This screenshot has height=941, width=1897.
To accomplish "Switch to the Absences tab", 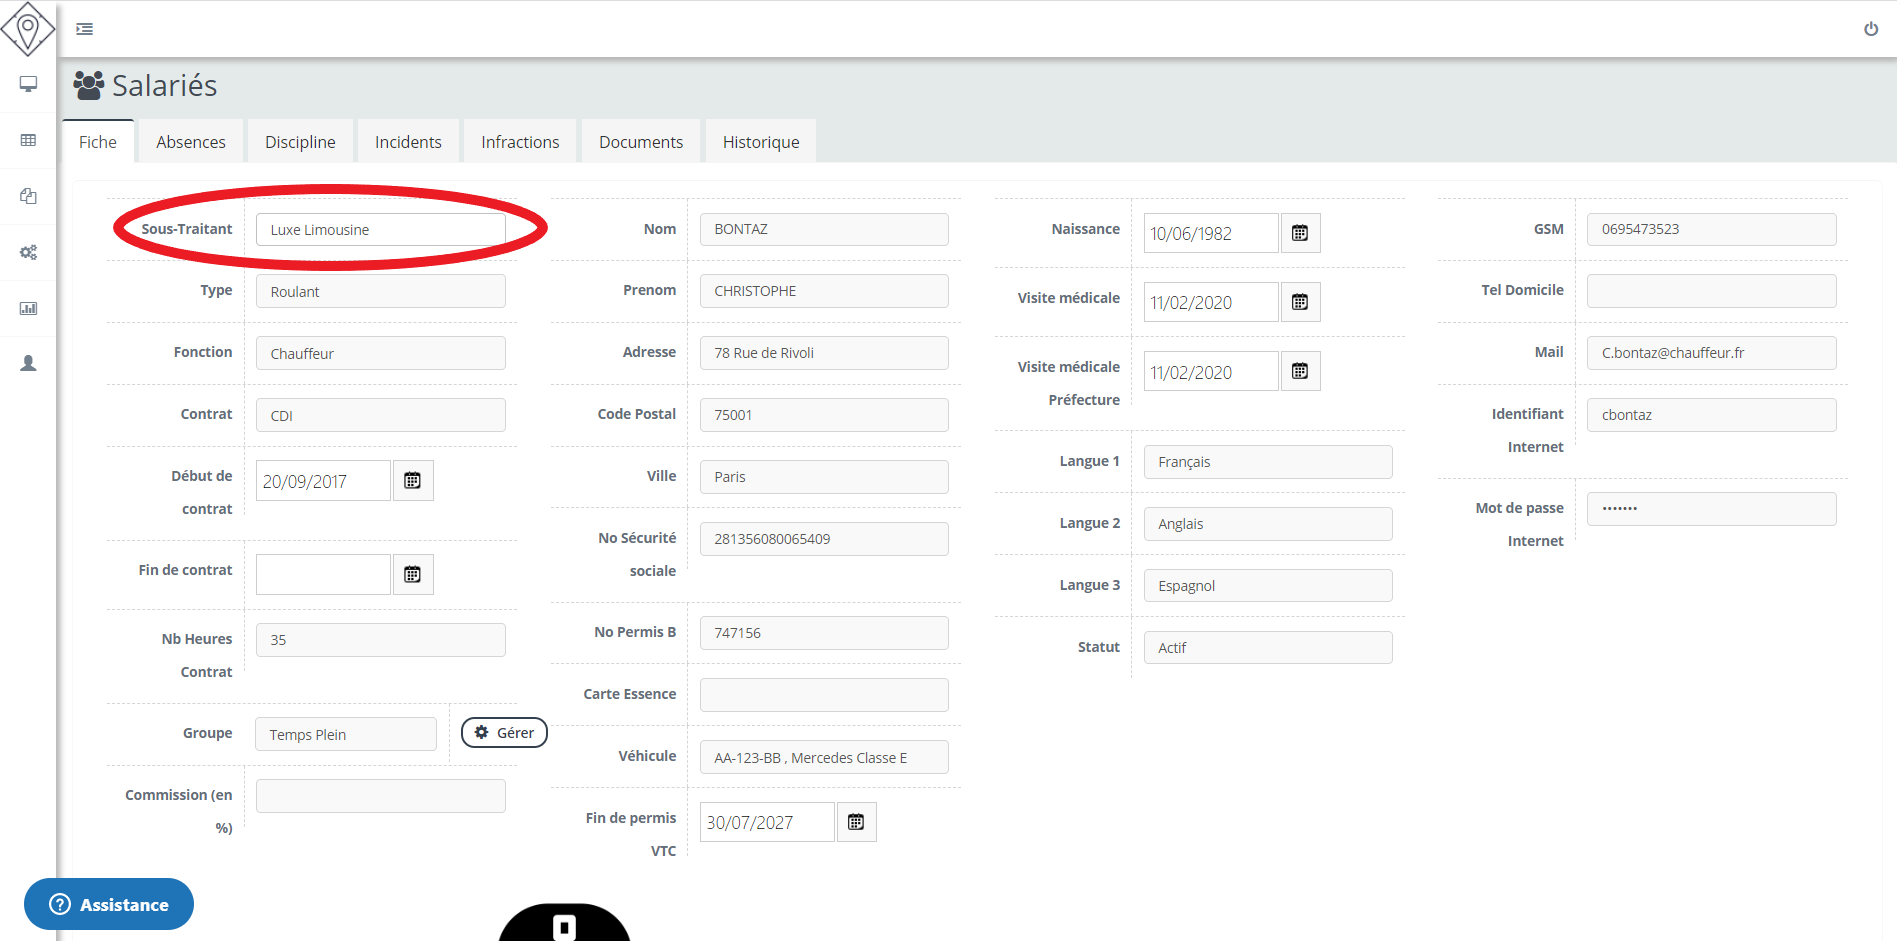I will [190, 141].
